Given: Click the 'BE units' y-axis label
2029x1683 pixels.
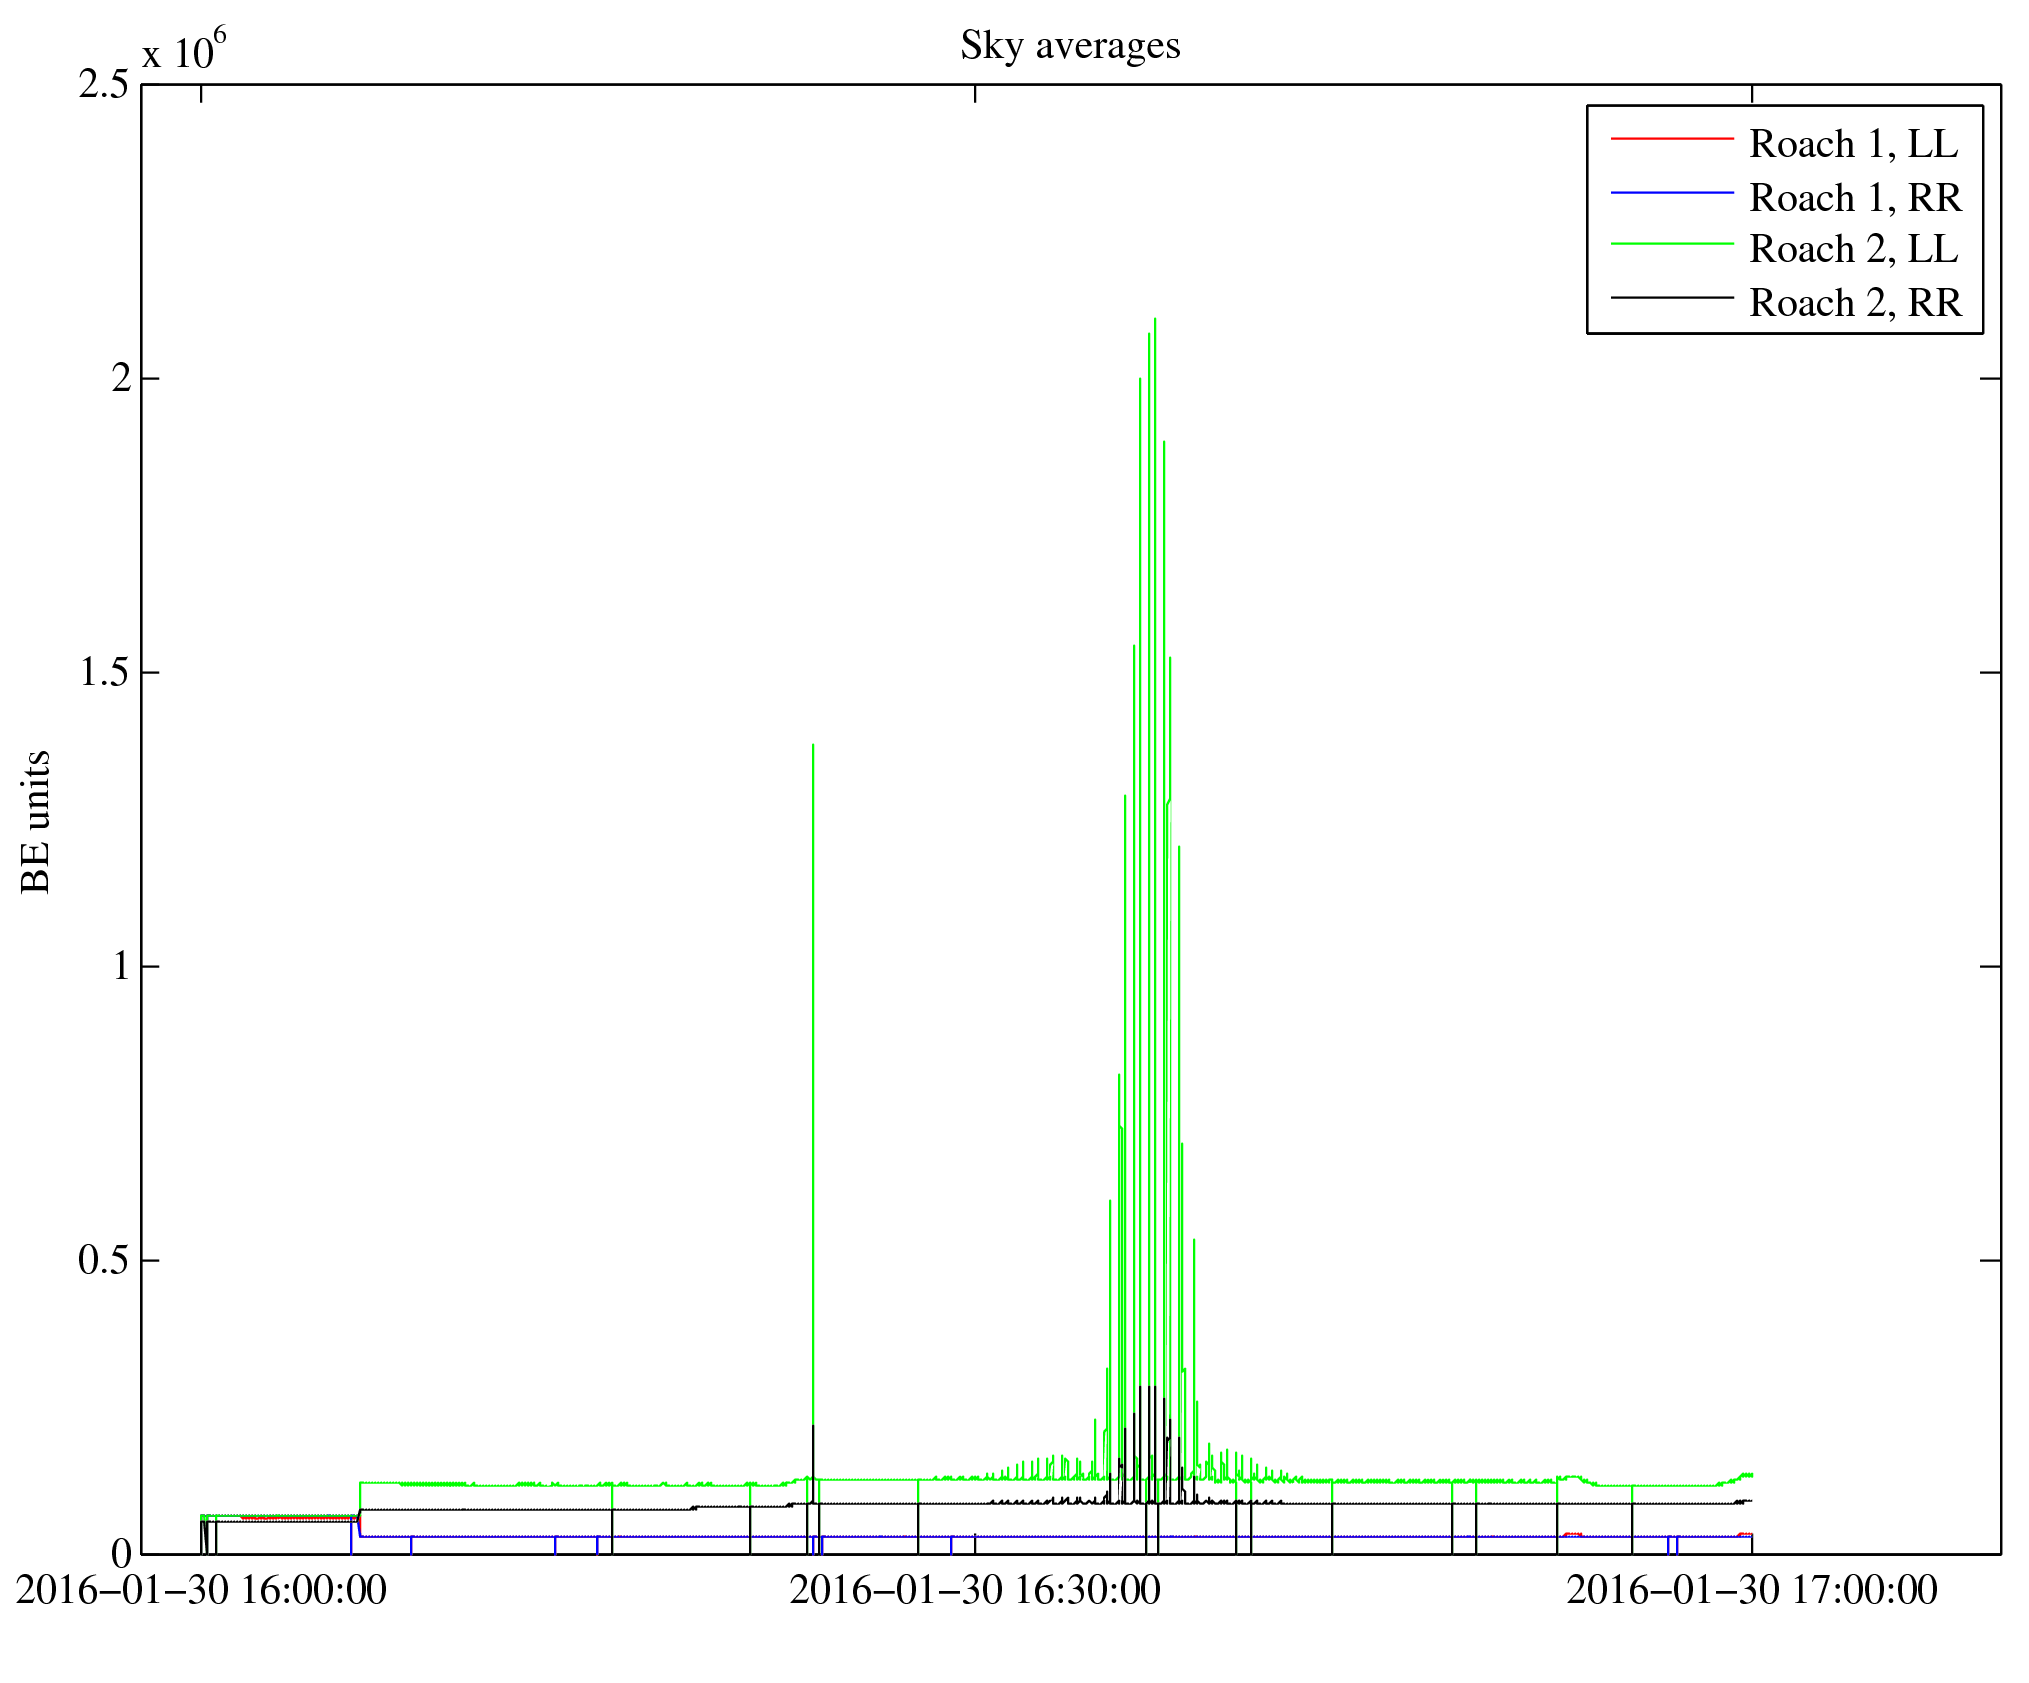Looking at the screenshot, I should (x=36, y=821).
